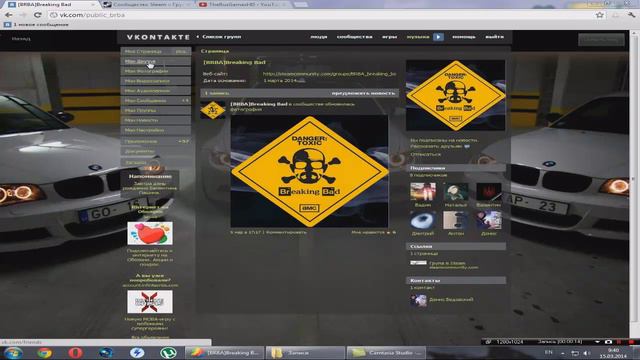The image size is (640, 360).
Task: Click 'Комментировать' under the post
Action: click(x=286, y=232)
